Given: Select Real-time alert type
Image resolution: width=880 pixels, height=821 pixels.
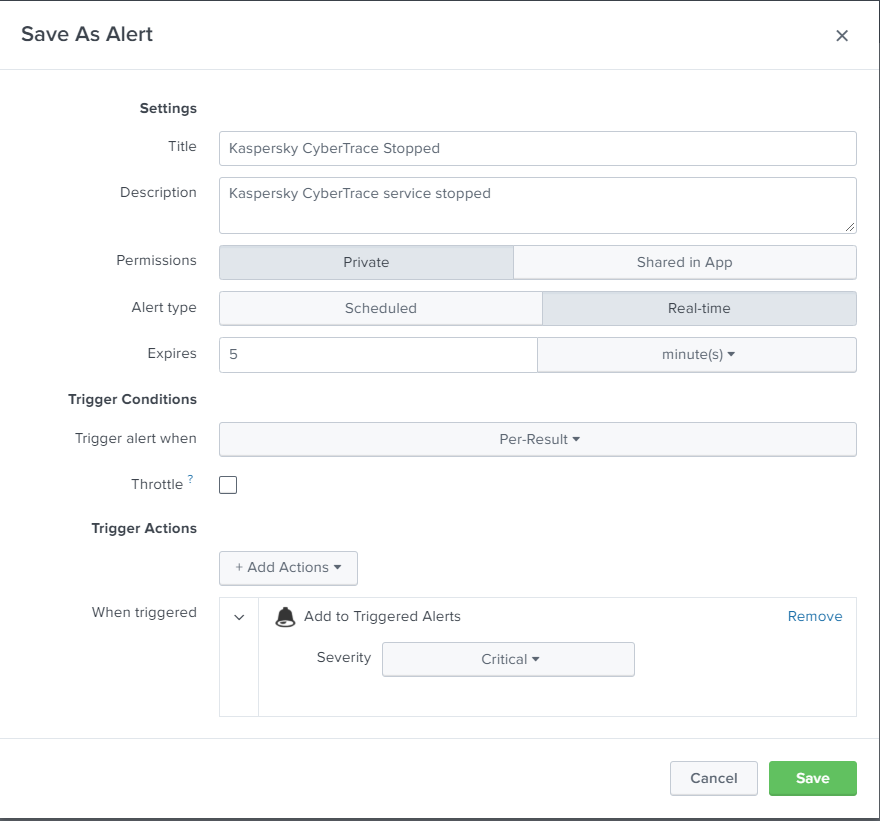Looking at the screenshot, I should click(699, 308).
